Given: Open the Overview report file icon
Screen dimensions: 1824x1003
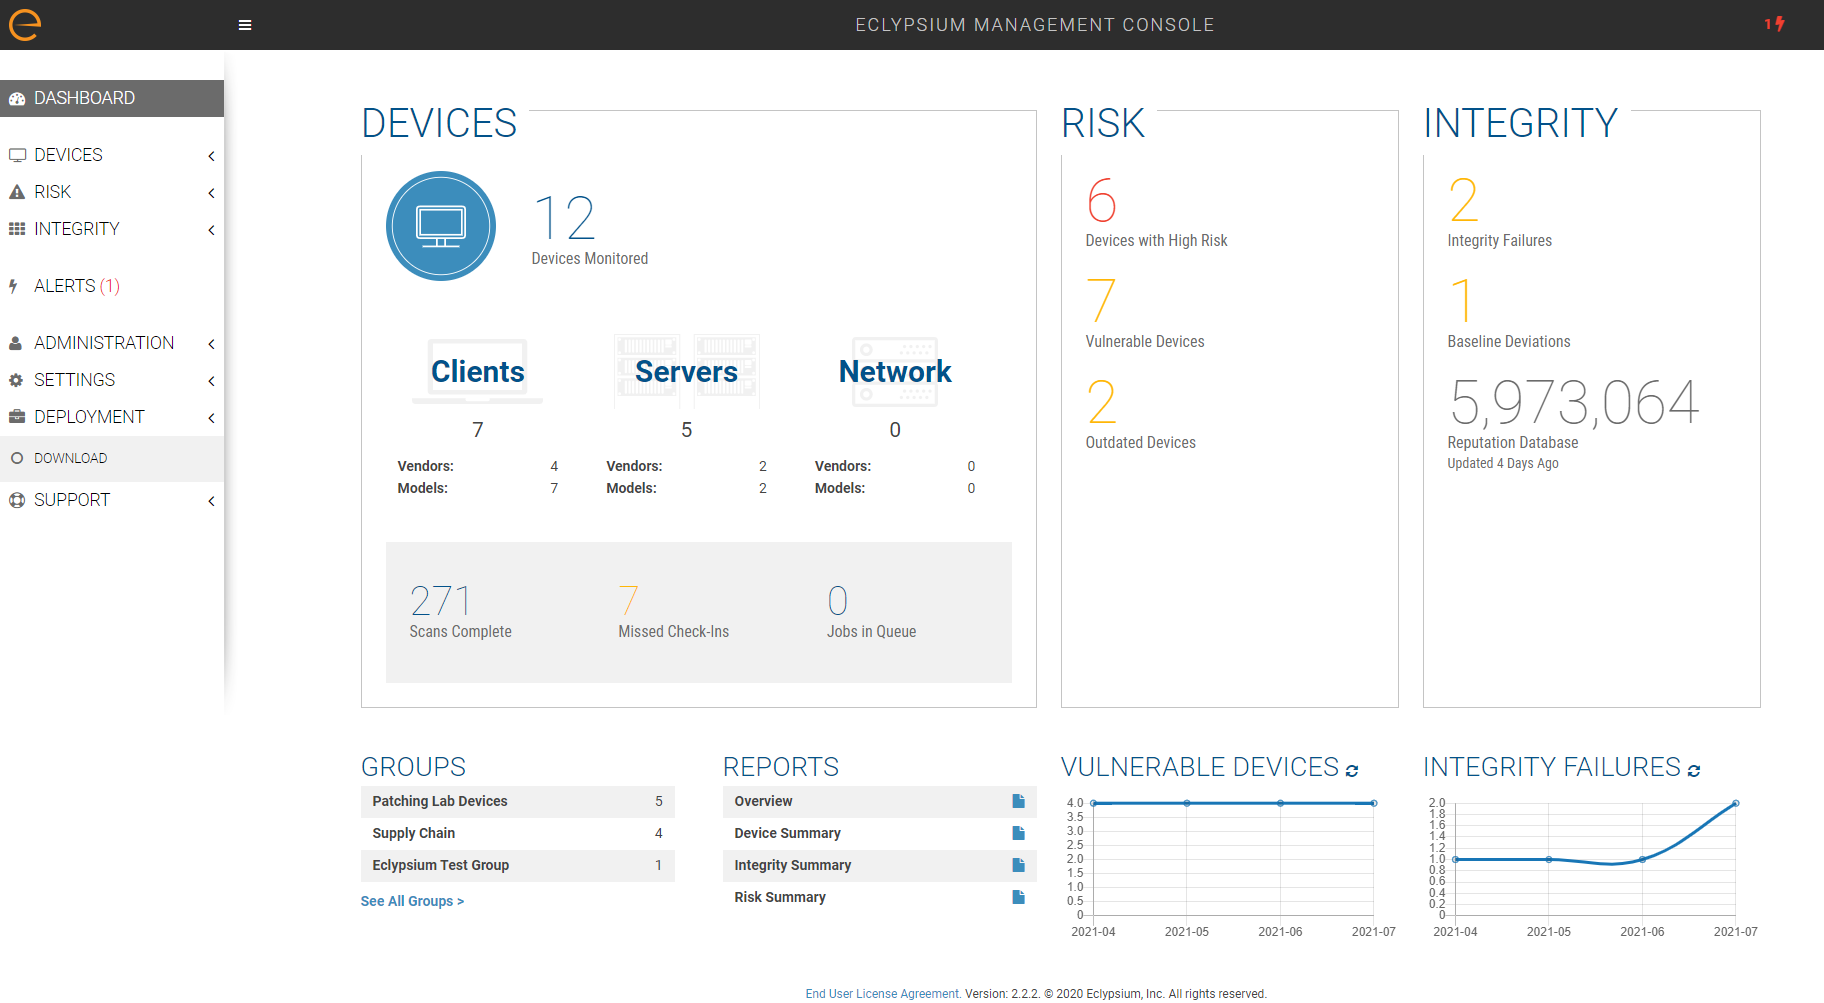Looking at the screenshot, I should (1018, 801).
